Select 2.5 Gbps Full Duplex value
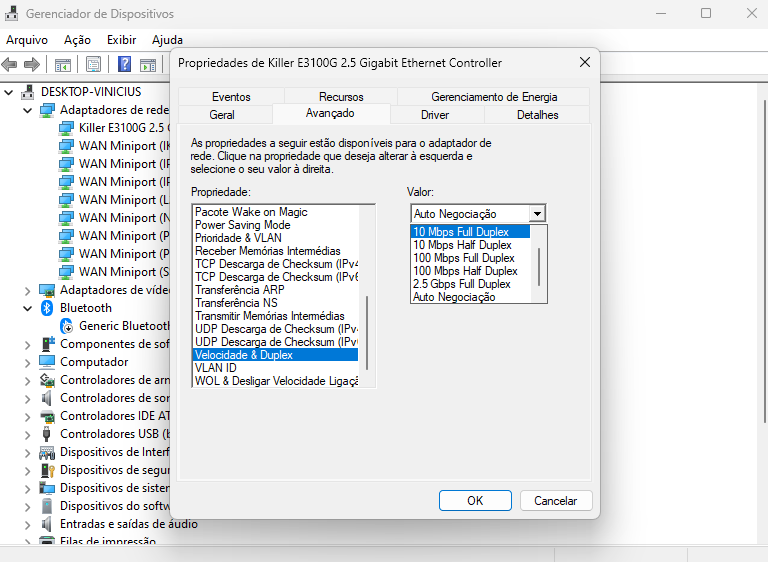This screenshot has height=562, width=768. pyautogui.click(x=471, y=284)
